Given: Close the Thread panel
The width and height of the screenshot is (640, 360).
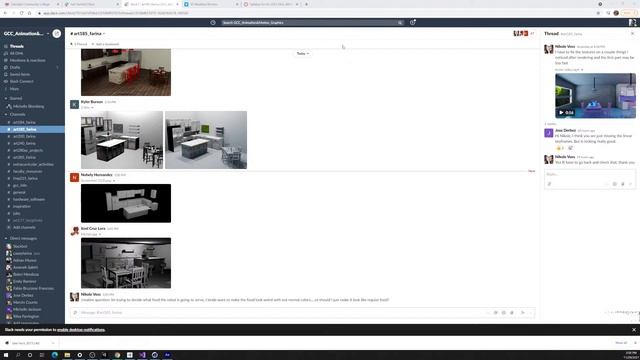Looking at the screenshot, I should [632, 33].
